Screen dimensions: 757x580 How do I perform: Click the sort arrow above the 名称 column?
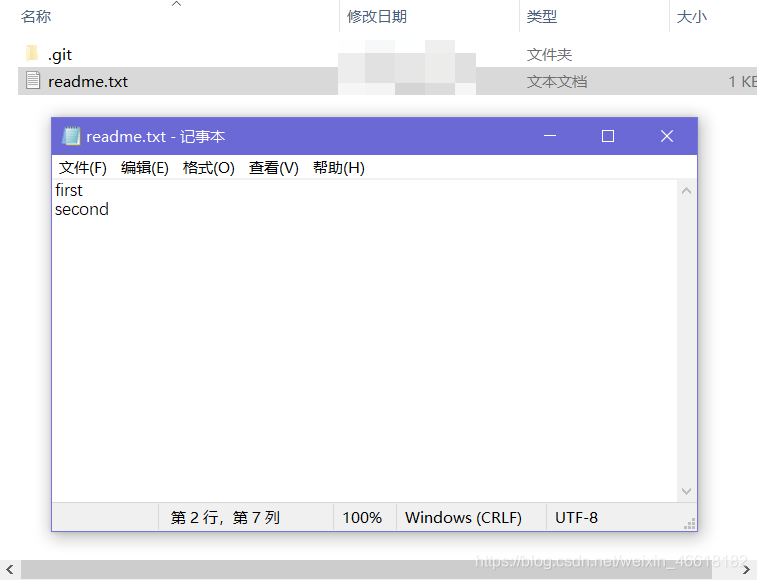tap(177, 4)
